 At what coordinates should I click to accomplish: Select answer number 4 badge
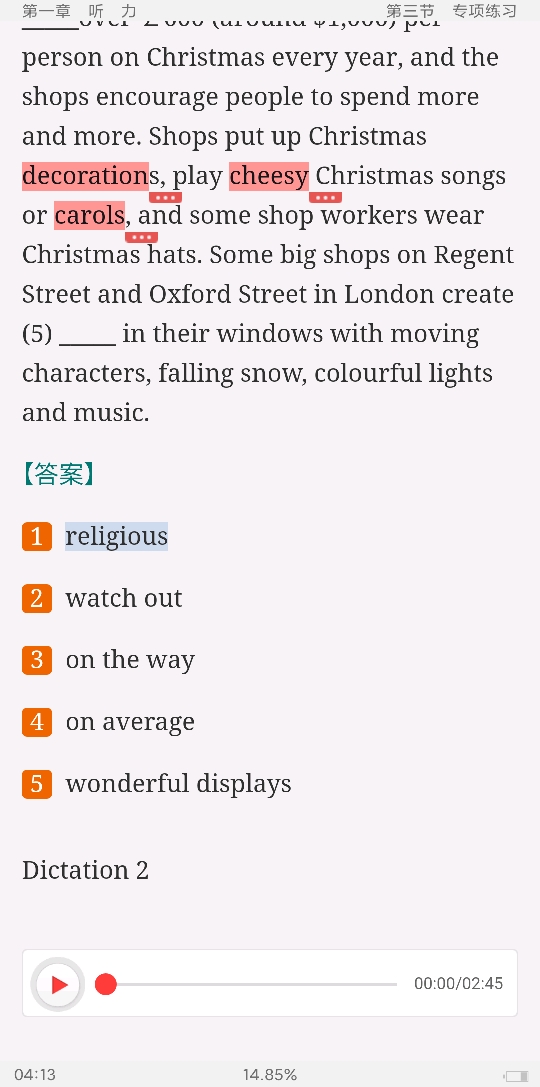click(x=37, y=722)
